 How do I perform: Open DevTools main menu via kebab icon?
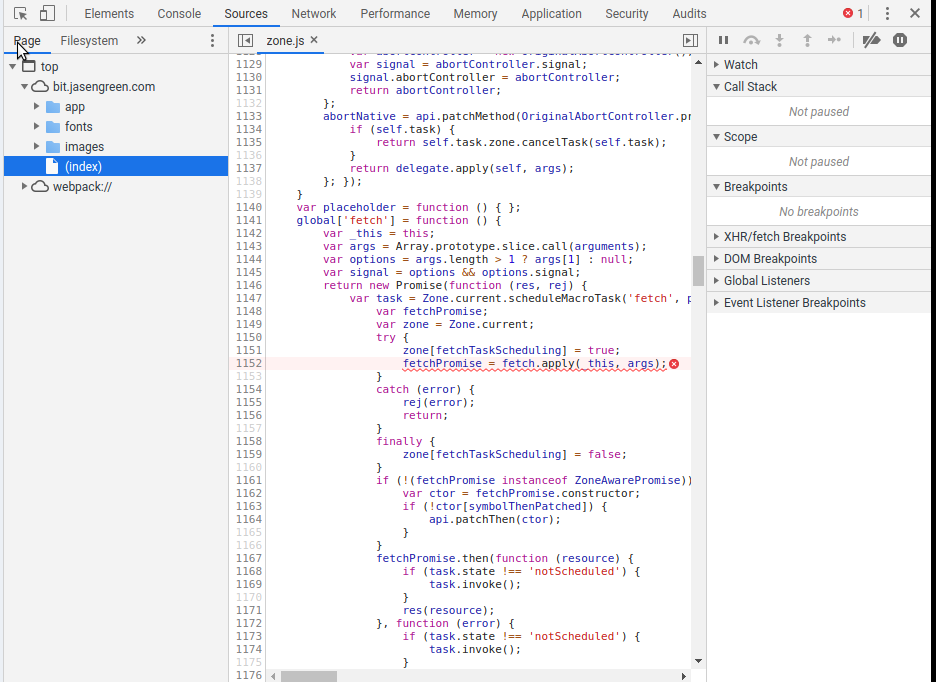coord(889,13)
